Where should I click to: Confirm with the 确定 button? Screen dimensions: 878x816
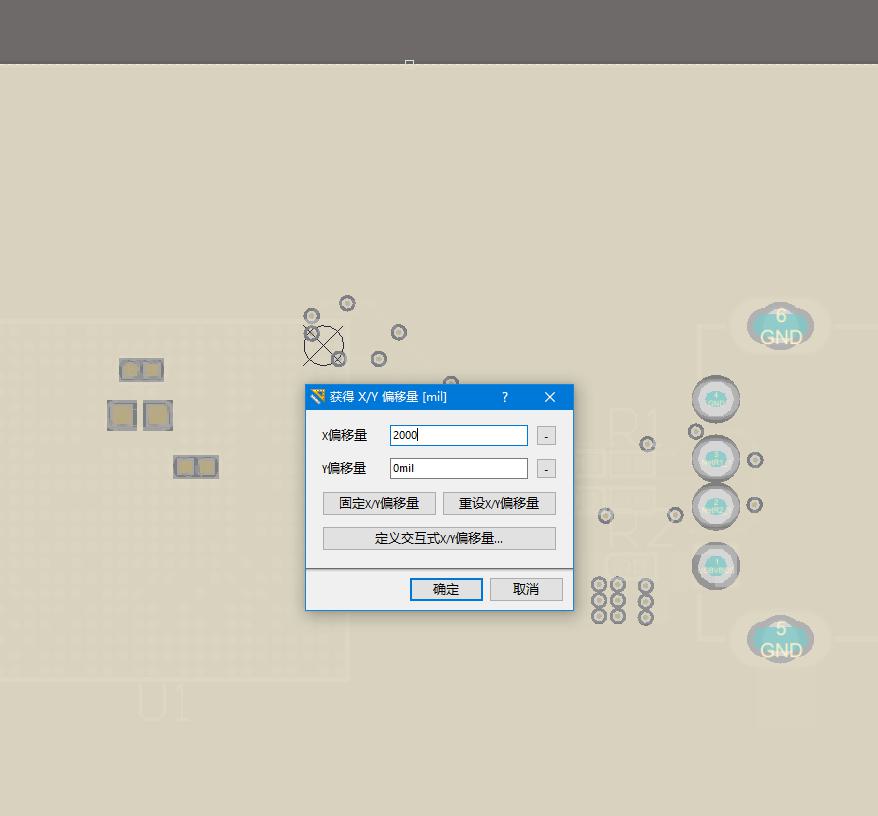click(x=446, y=589)
